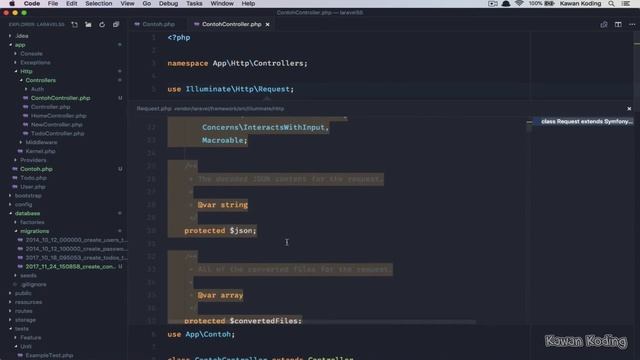Collapse the app folder
640x360 pixels.
click(20, 45)
